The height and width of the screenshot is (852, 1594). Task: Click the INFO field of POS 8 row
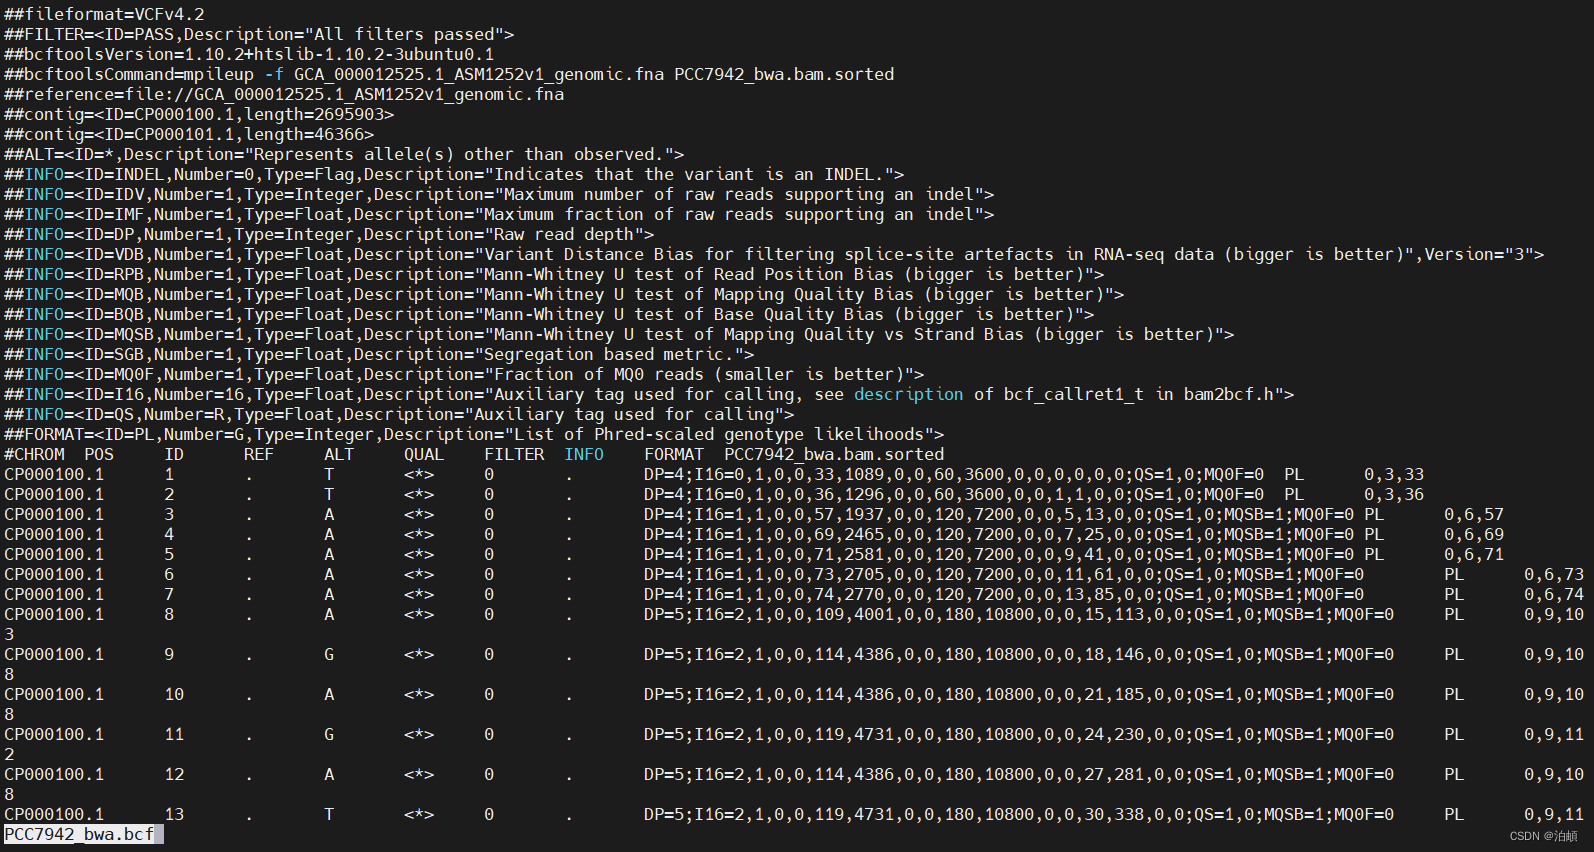click(x=1019, y=614)
